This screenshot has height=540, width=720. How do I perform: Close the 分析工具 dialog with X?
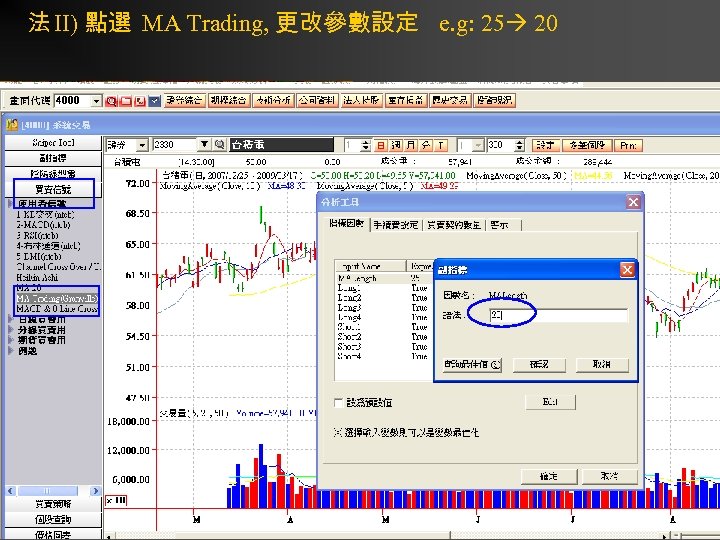tap(633, 202)
